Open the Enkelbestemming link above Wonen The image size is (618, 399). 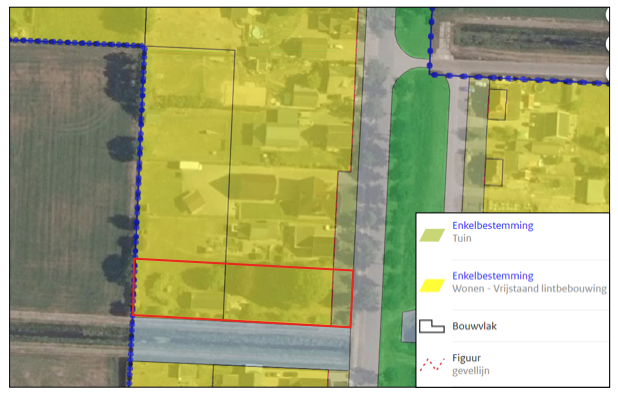pos(493,276)
